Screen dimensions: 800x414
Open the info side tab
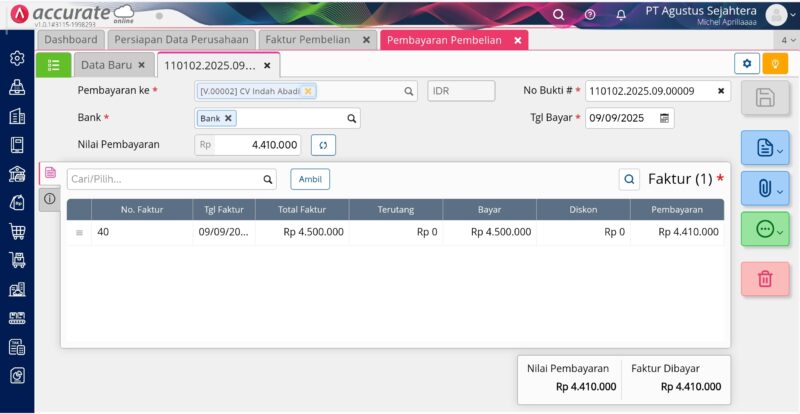click(48, 199)
